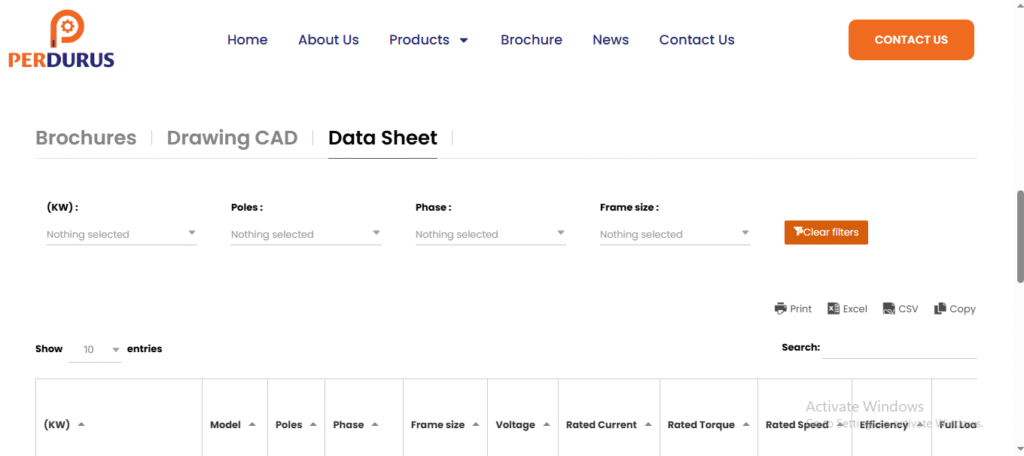Viewport: 1024px width, 456px height.
Task: Open the Poles filter dropdown
Action: [x=305, y=234]
